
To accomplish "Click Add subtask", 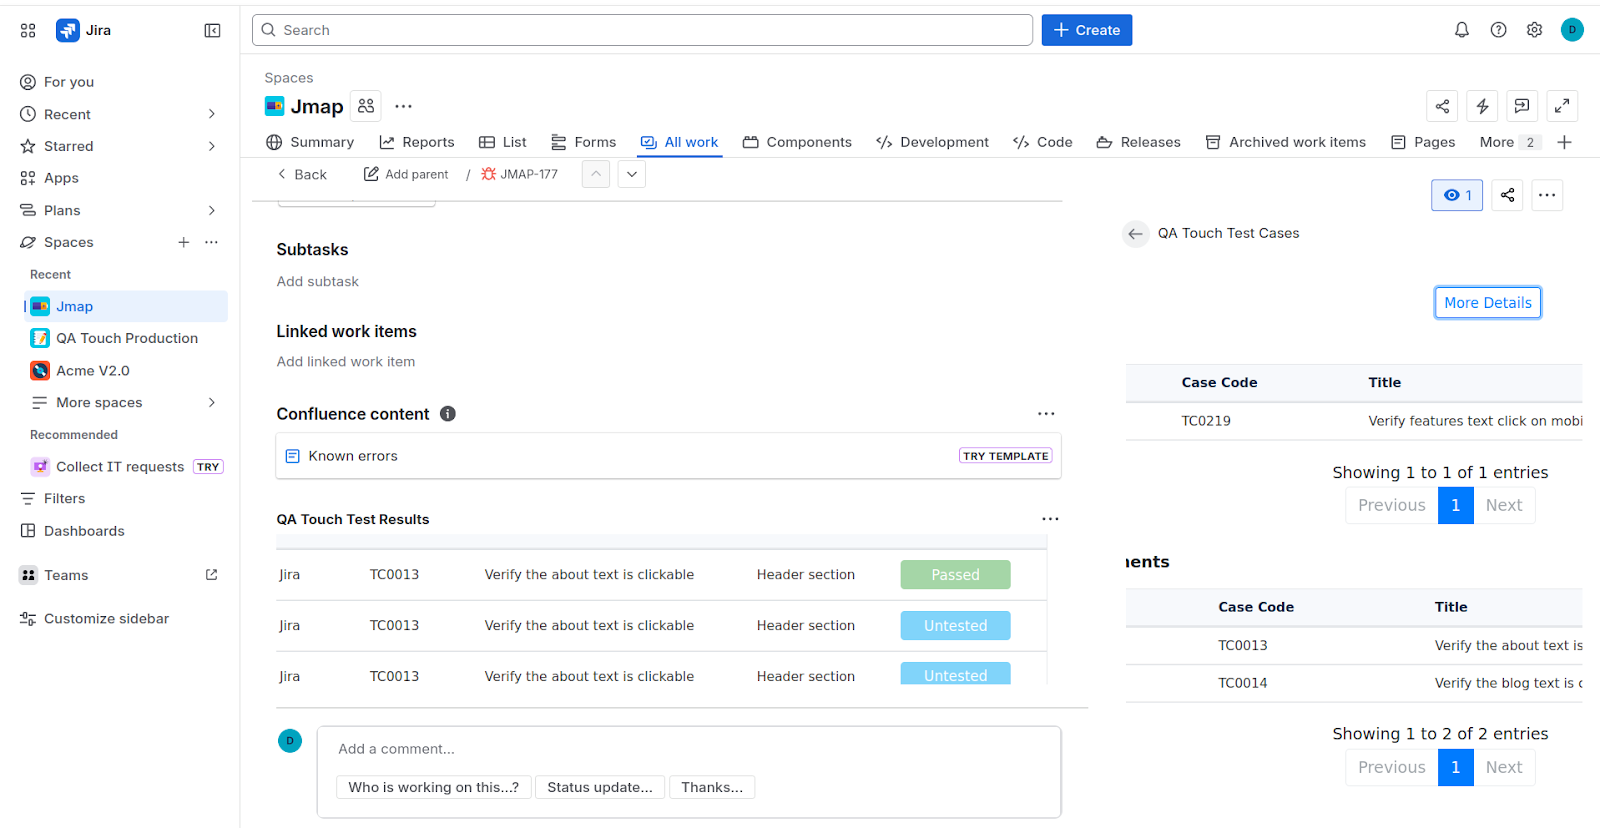I will coord(318,282).
